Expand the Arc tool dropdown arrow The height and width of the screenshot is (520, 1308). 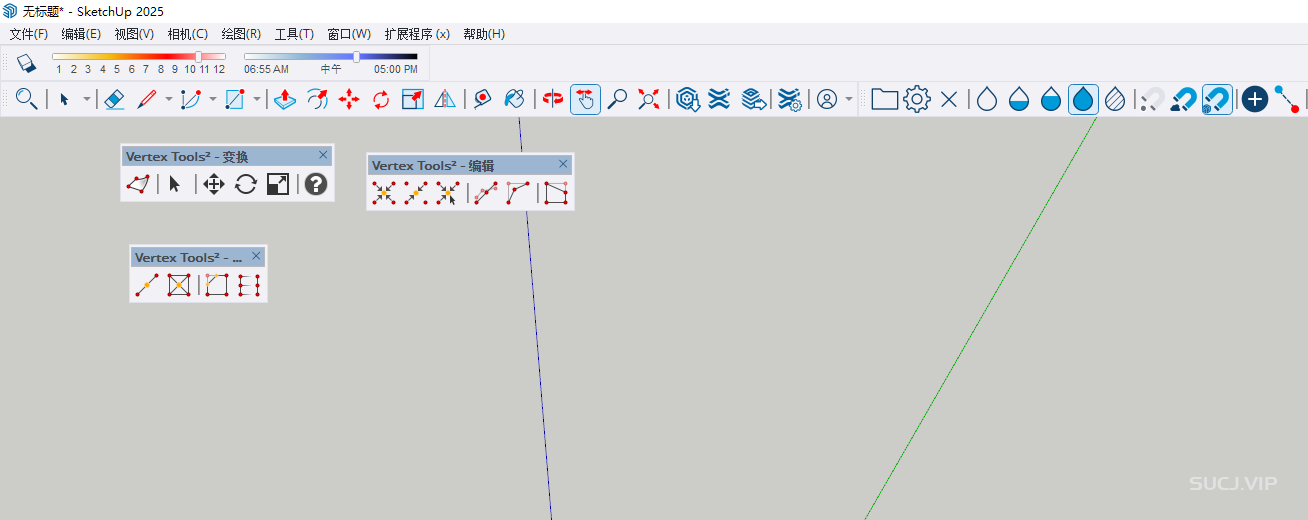tap(213, 99)
